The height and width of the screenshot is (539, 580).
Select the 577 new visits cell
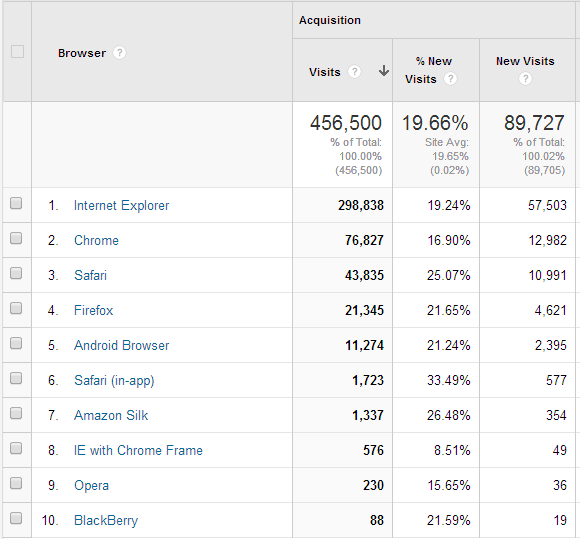[556, 380]
